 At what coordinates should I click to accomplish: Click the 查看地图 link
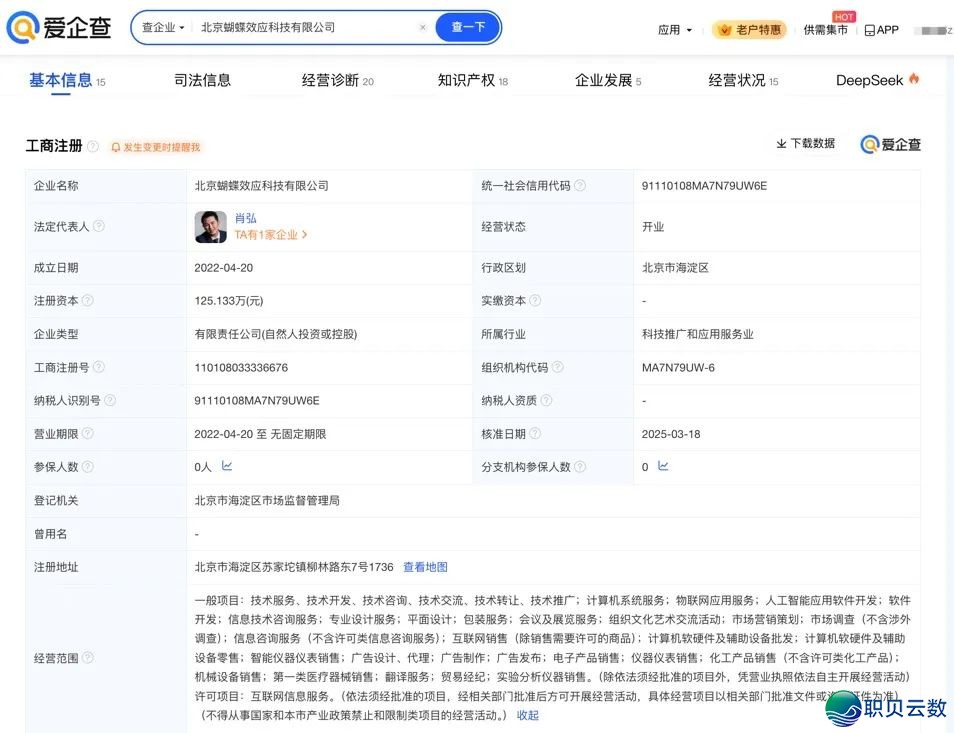(x=425, y=567)
